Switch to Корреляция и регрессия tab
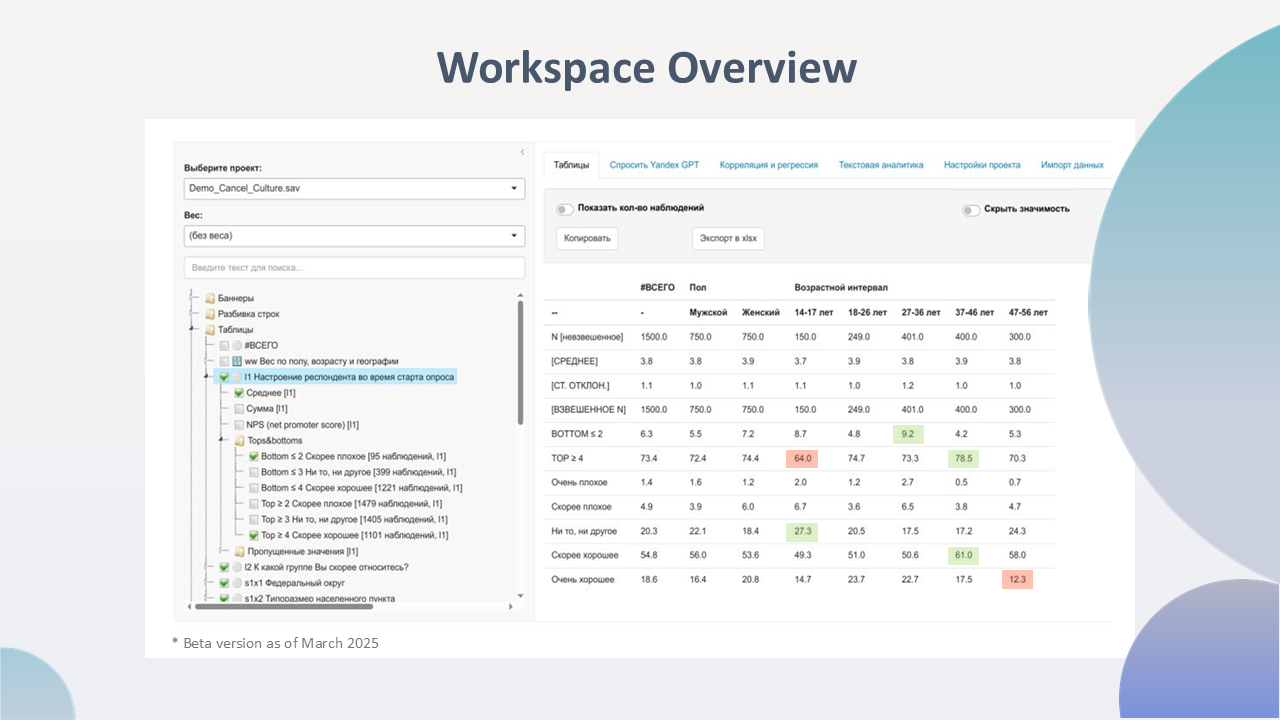Image resolution: width=1280 pixels, height=720 pixels. coord(769,165)
